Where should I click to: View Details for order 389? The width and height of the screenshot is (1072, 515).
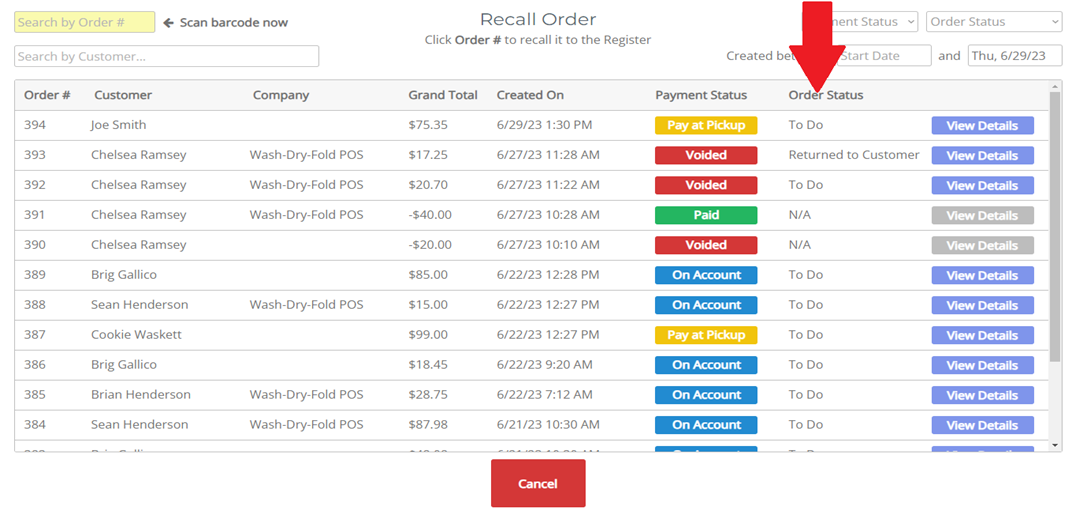[x=982, y=276]
